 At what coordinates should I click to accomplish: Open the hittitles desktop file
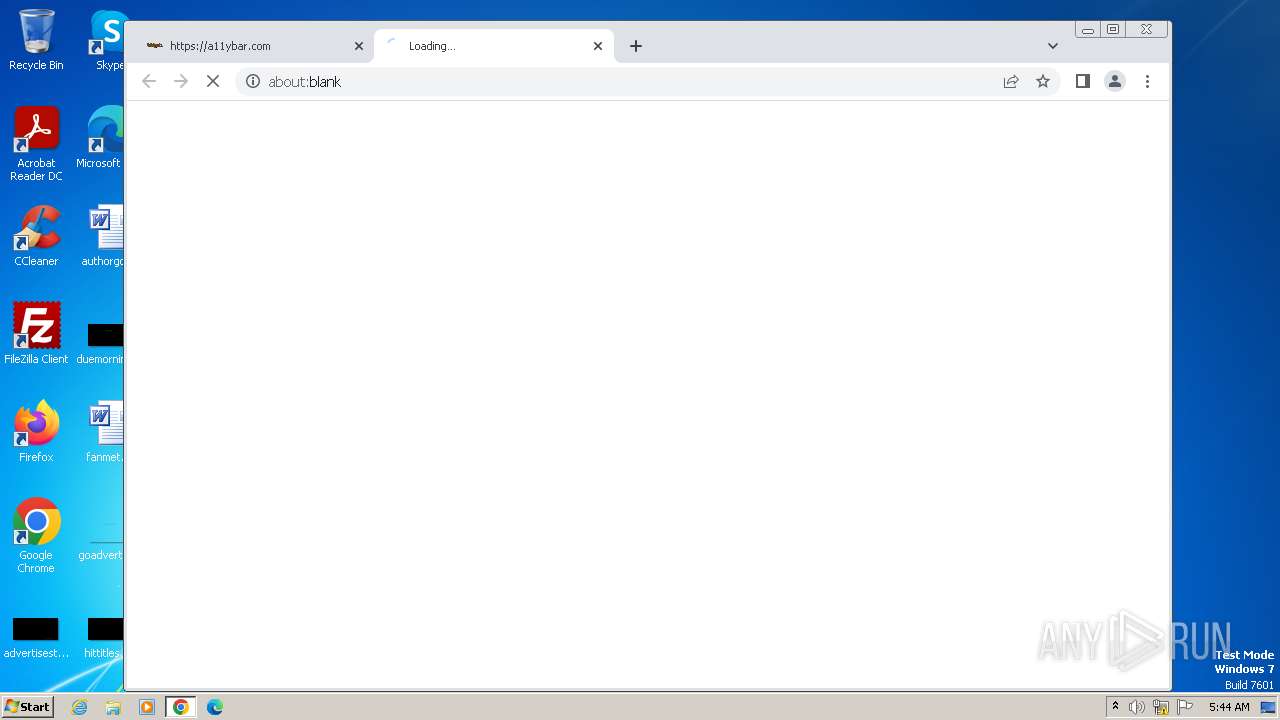point(103,637)
